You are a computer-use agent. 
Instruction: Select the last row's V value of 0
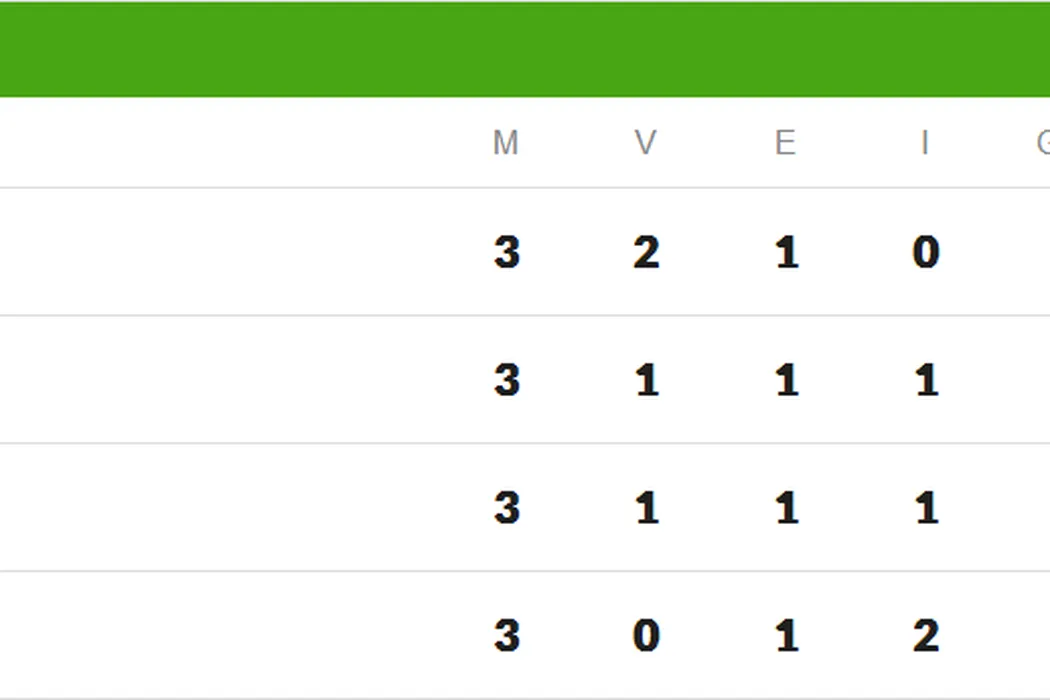click(646, 636)
